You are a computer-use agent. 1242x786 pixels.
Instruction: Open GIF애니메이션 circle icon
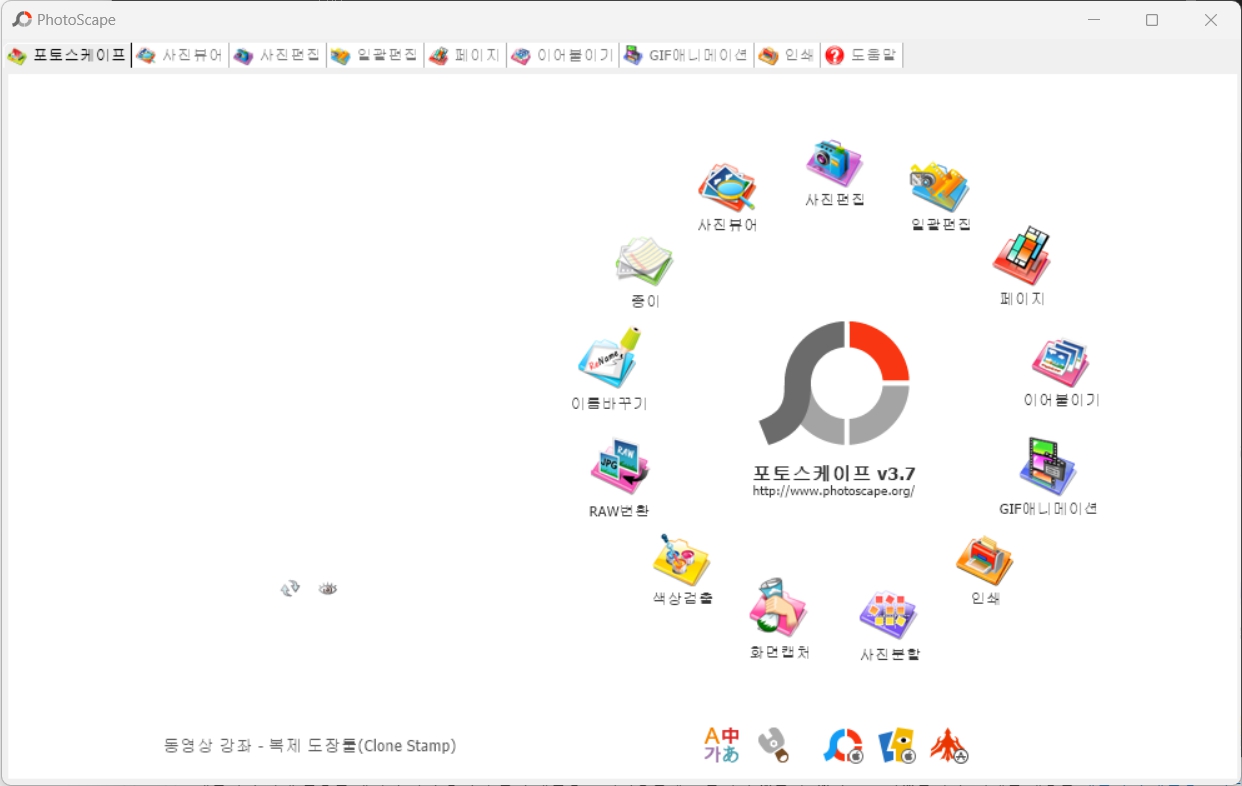1048,476
